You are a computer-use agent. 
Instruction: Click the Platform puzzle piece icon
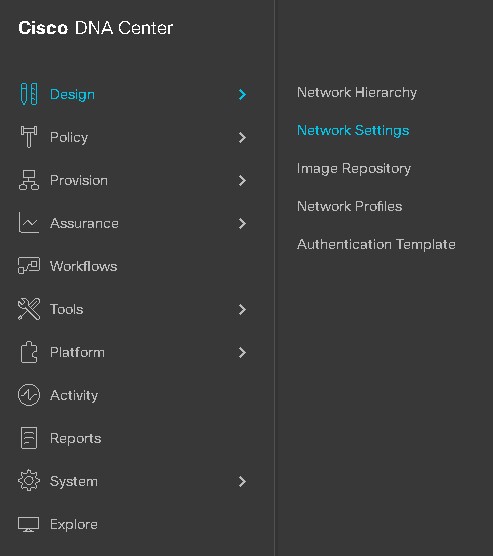29,352
